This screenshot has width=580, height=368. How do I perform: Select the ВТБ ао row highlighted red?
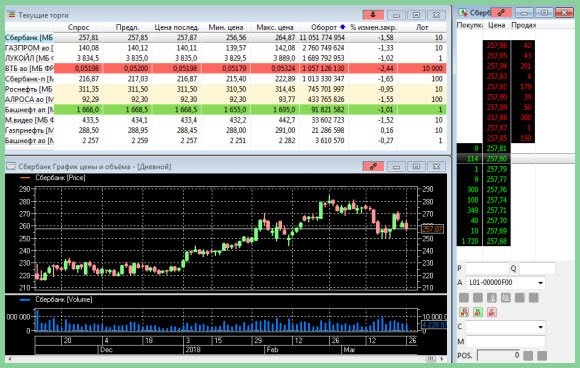226,68
